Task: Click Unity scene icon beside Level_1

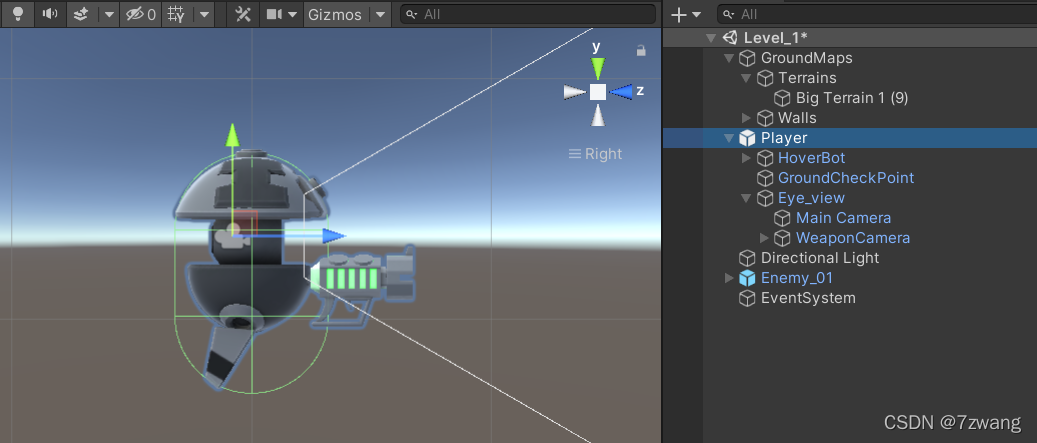Action: pyautogui.click(x=729, y=38)
